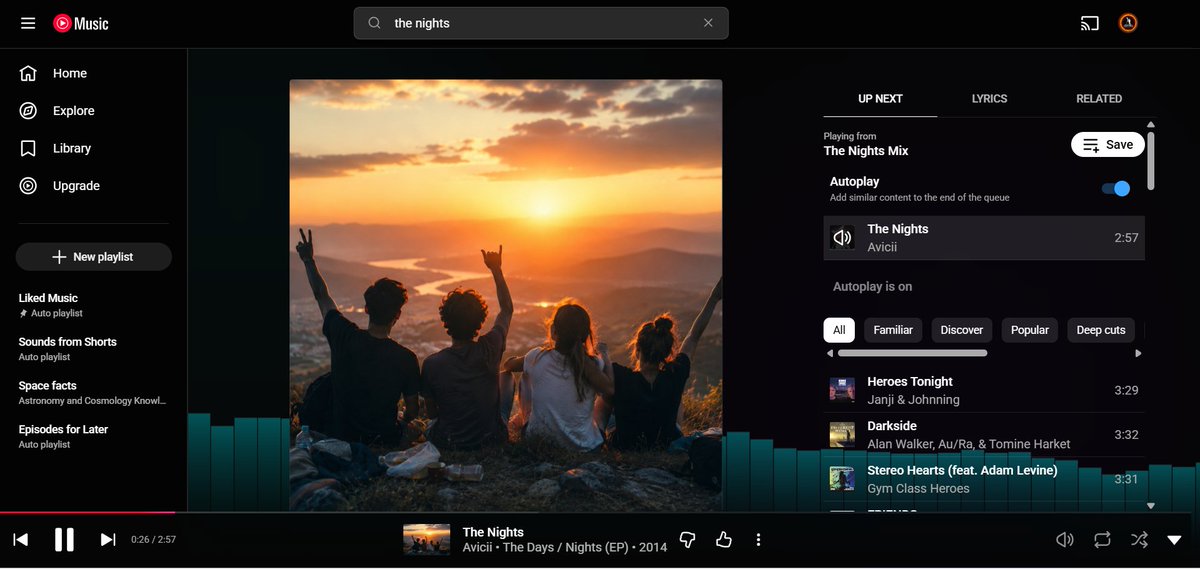Image resolution: width=1200 pixels, height=569 pixels.
Task: Select the Discover filter chip
Action: click(962, 330)
